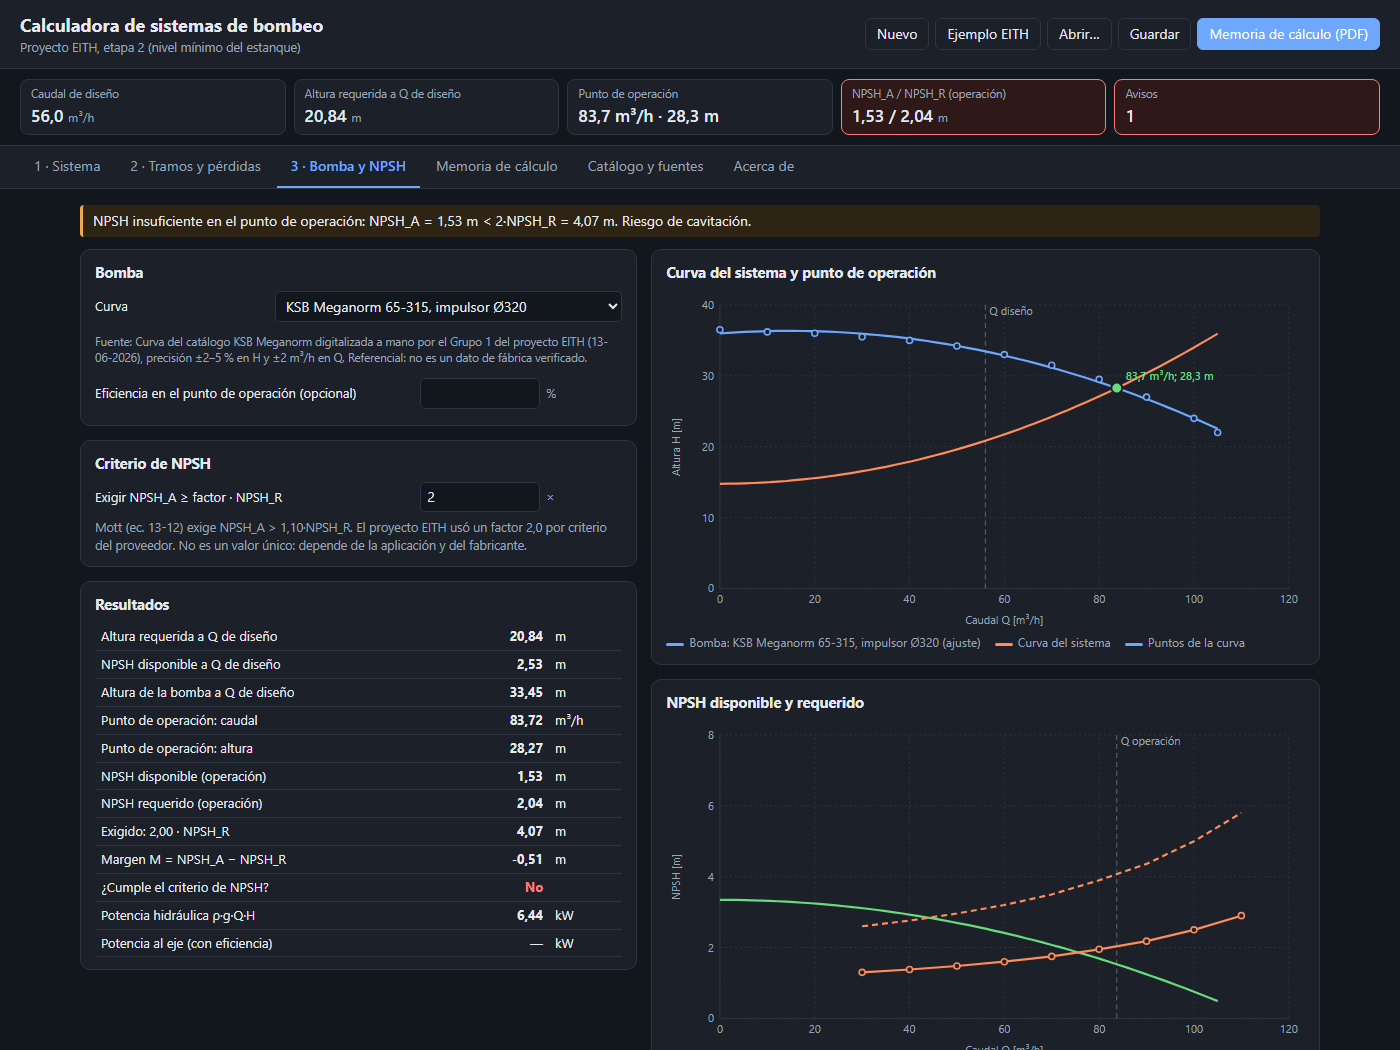Click the 'Resultados' section heading
This screenshot has height=1050, width=1400.
[132, 605]
